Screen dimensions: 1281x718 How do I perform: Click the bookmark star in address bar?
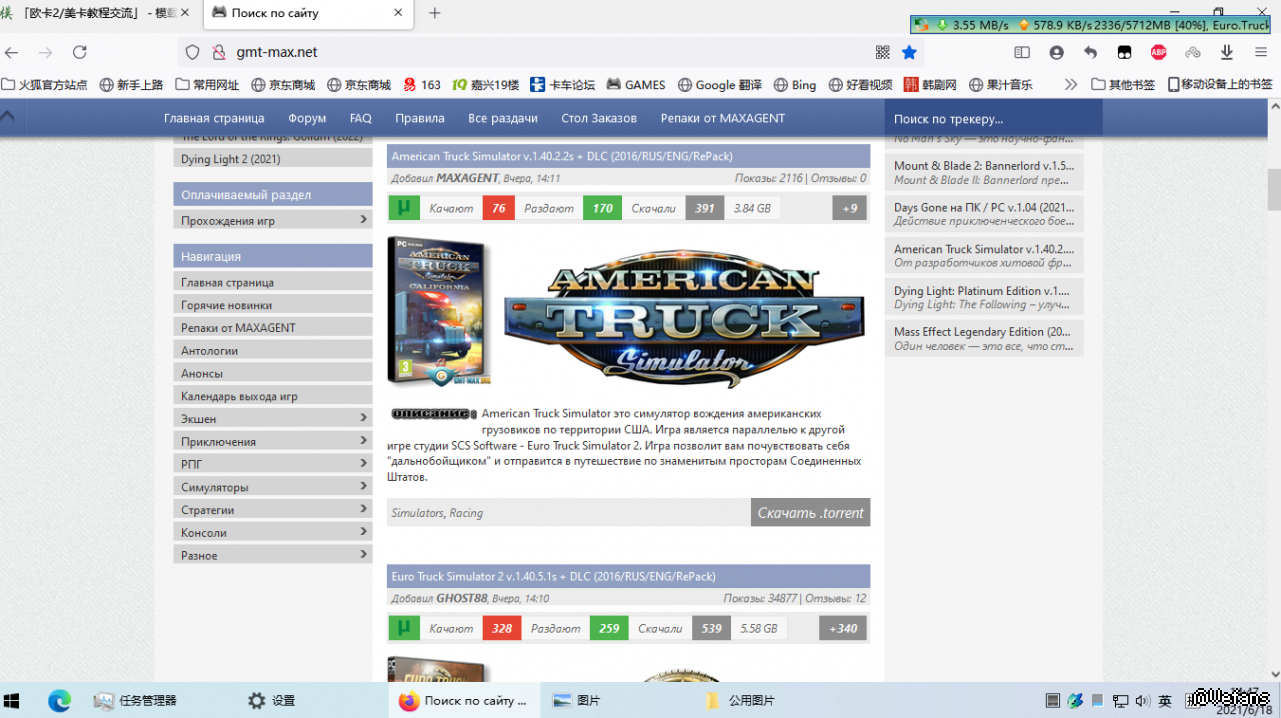[x=909, y=52]
